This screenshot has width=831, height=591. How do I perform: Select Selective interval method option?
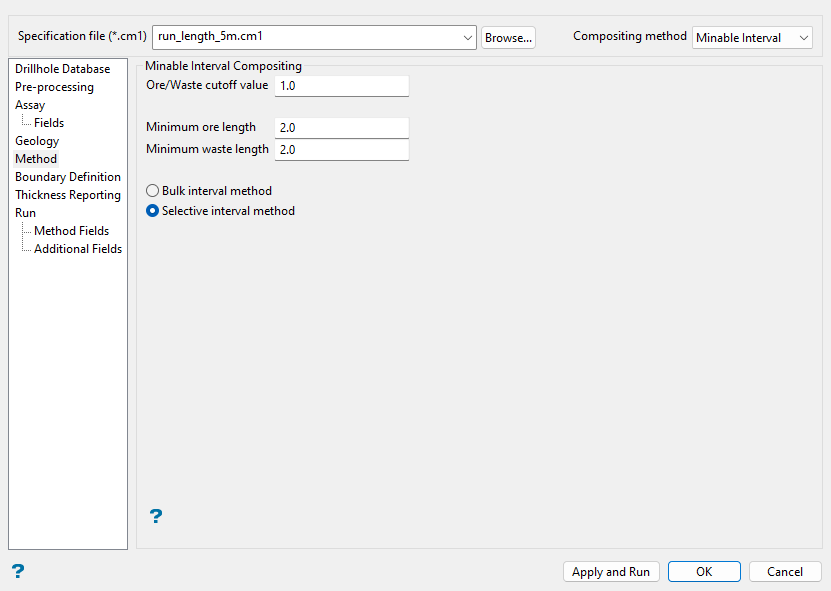click(153, 211)
